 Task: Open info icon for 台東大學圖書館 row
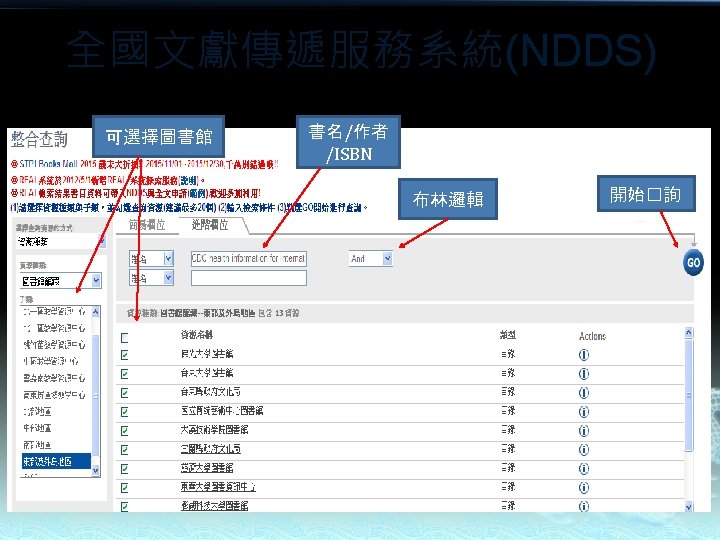[x=583, y=374]
